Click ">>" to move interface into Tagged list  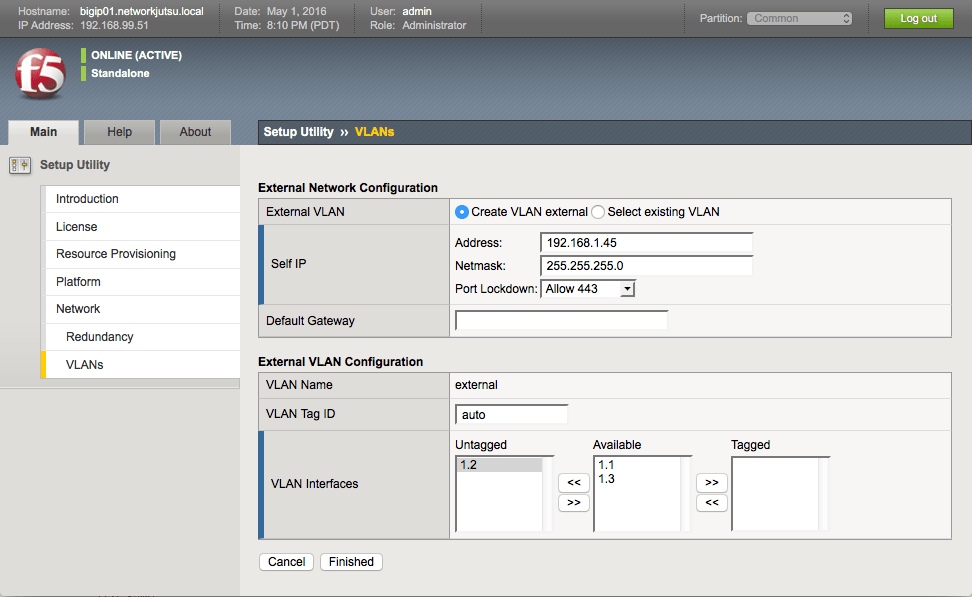click(x=711, y=482)
